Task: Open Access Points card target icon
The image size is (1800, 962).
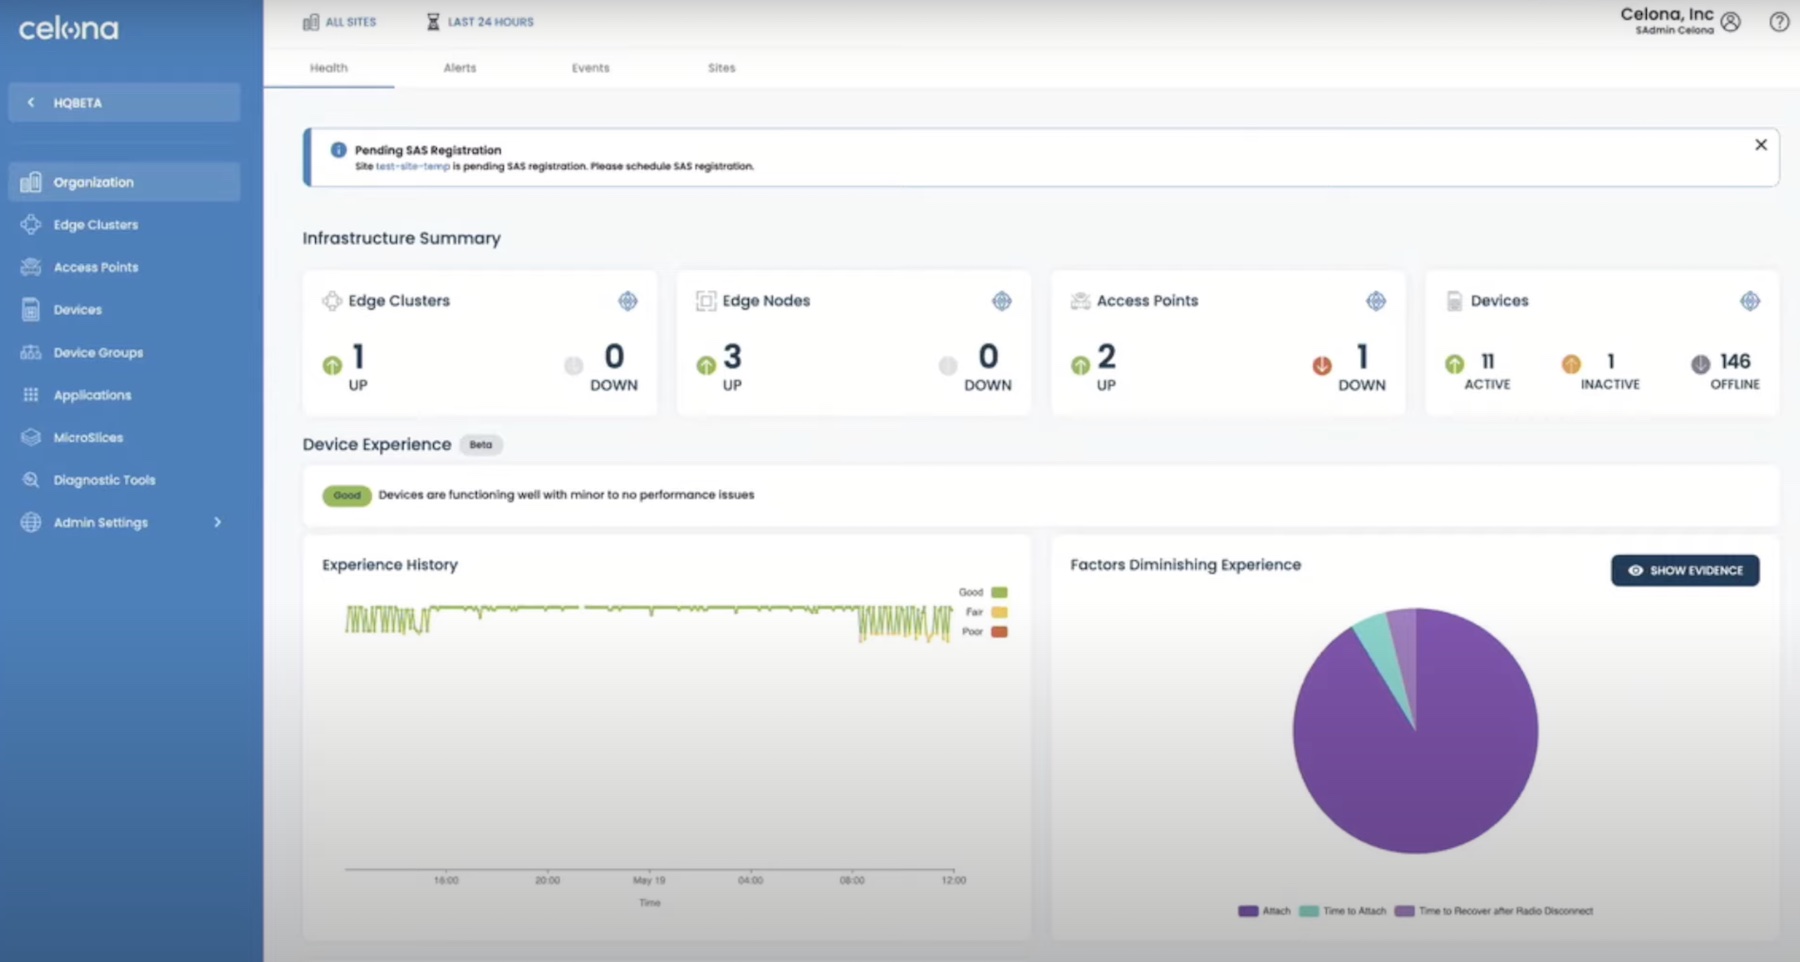Action: point(1376,301)
